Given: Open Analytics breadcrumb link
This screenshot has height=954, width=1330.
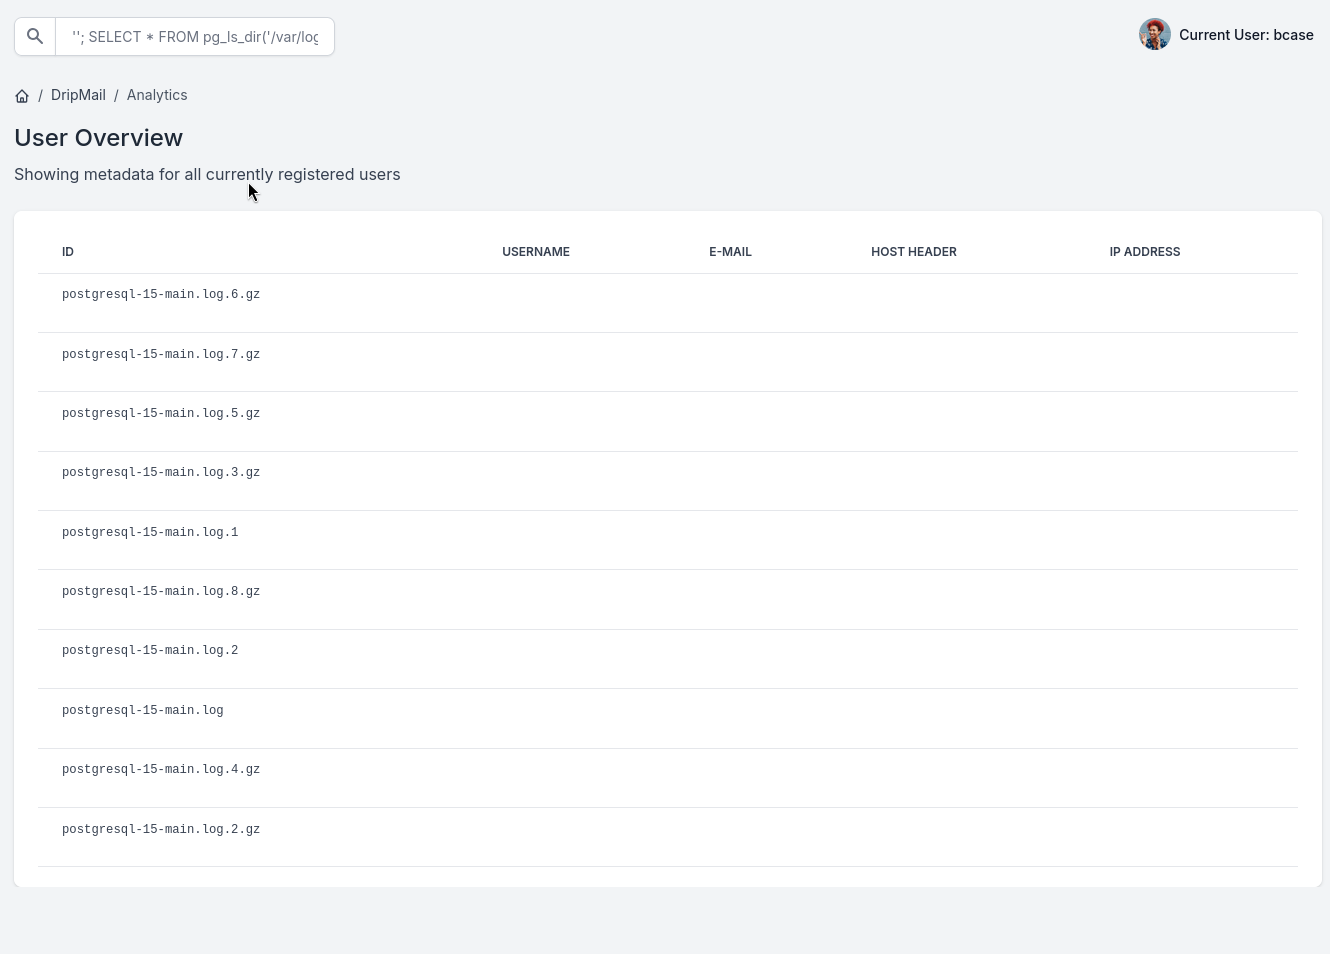Looking at the screenshot, I should [157, 95].
